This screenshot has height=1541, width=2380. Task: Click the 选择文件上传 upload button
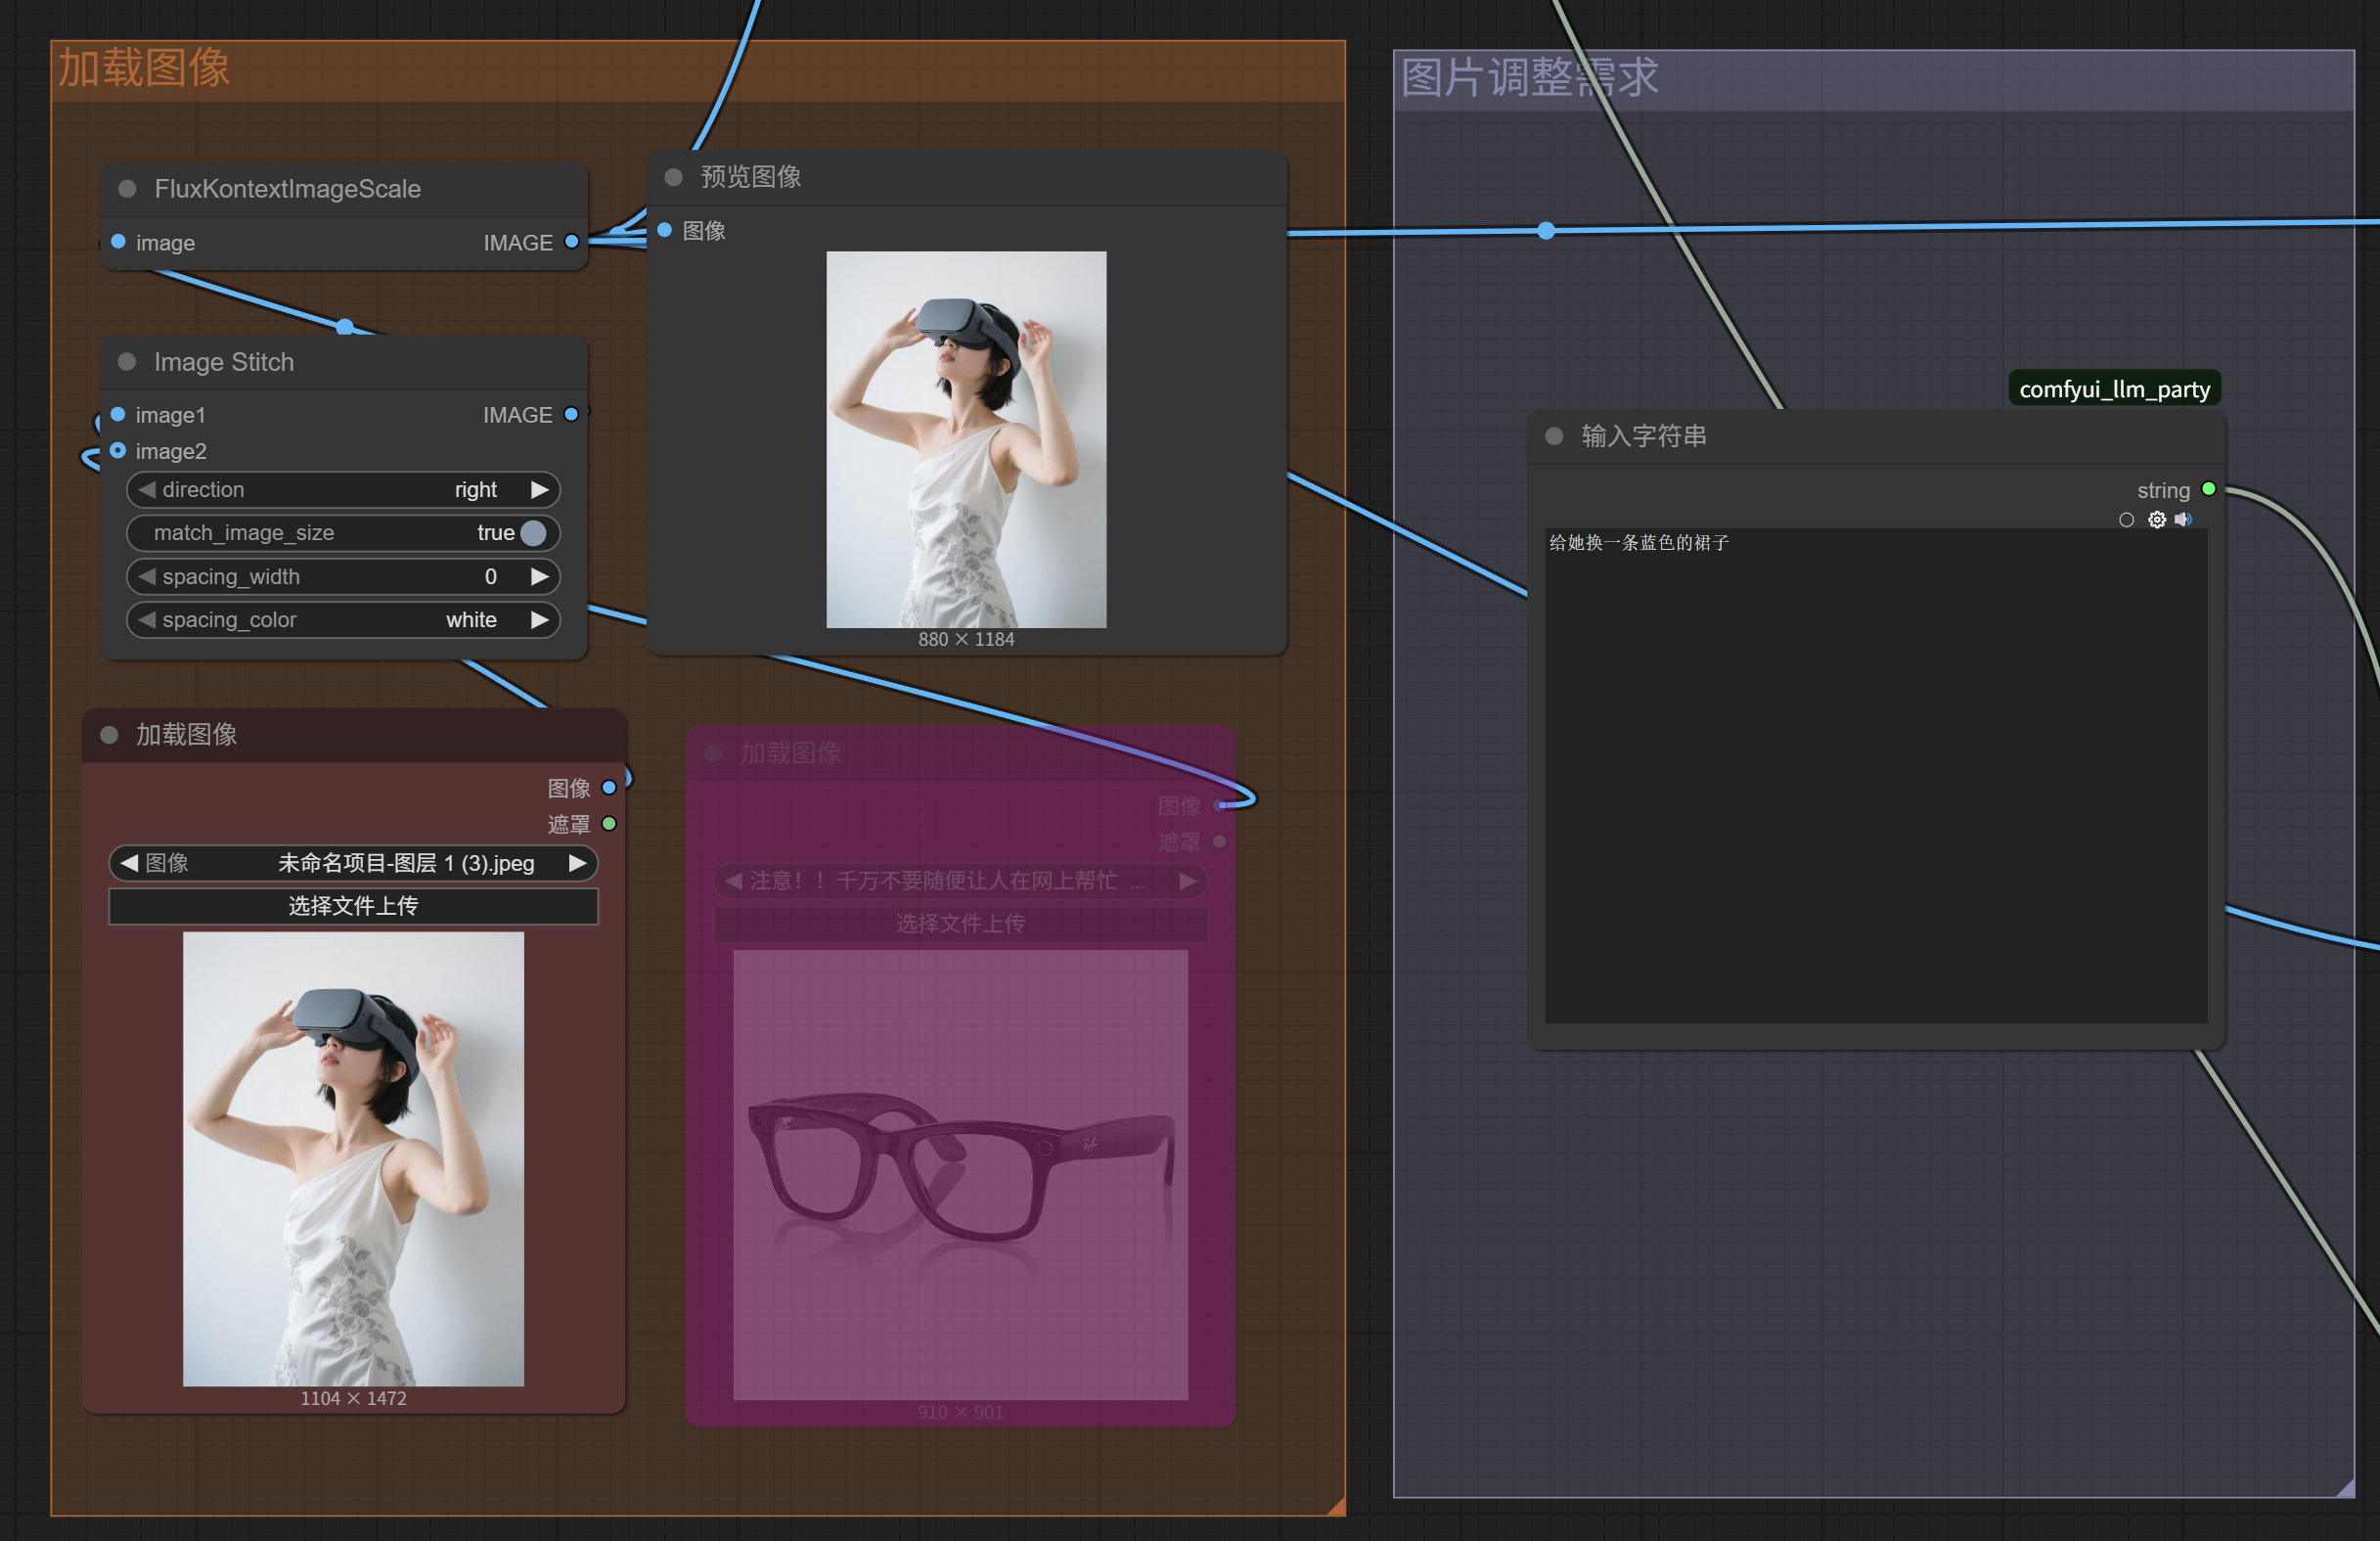coord(353,906)
